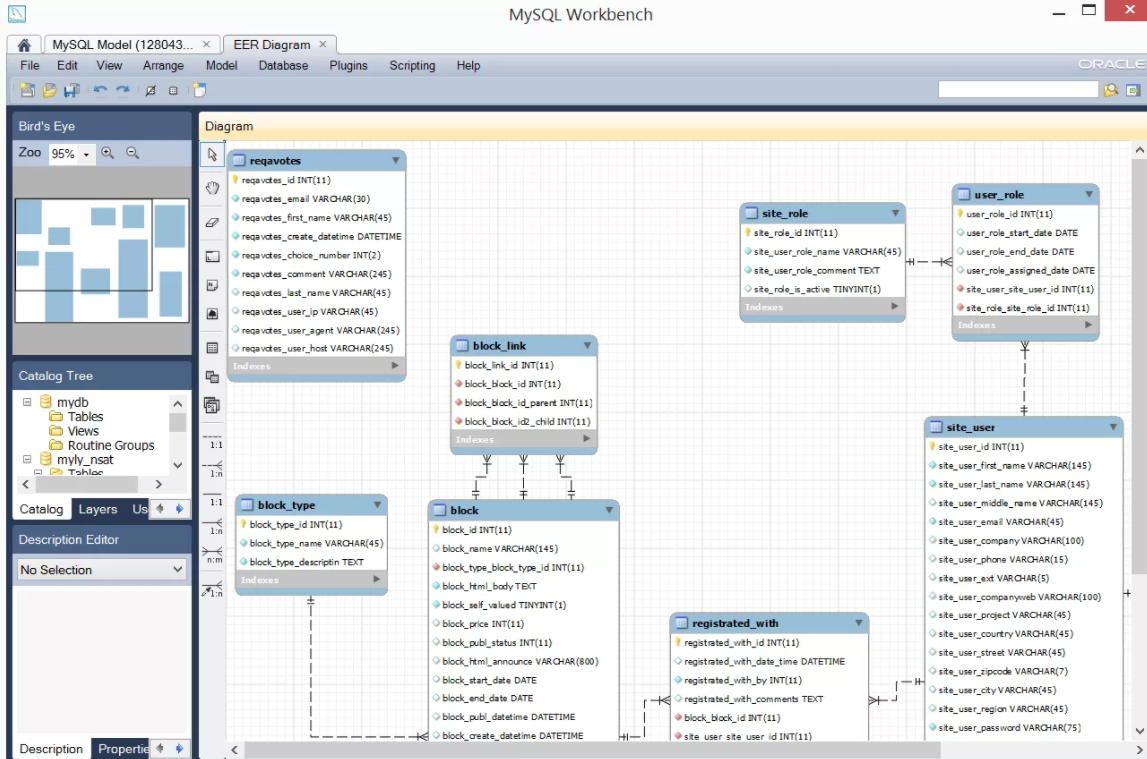Viewport: 1147px width, 759px height.
Task: Select Tables folder under mydb
Action: point(77,416)
